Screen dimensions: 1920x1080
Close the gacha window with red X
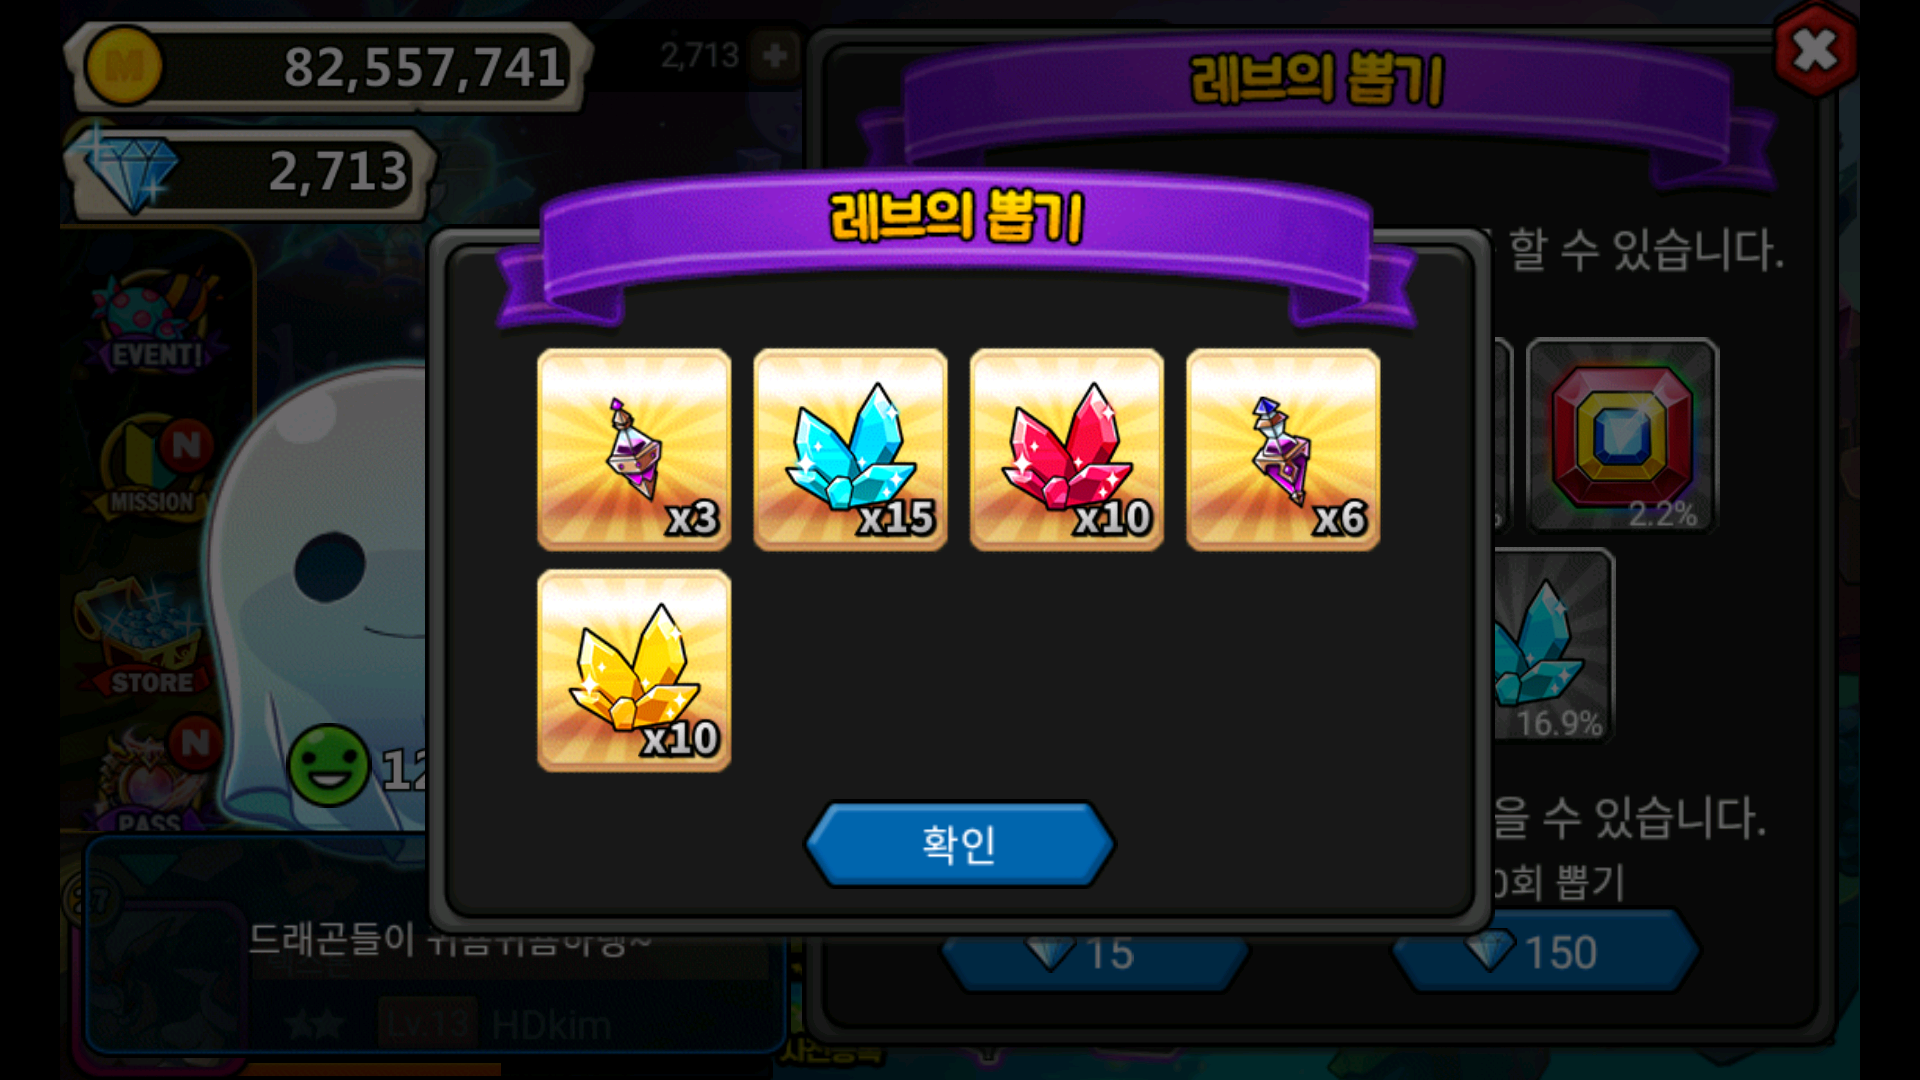(1815, 50)
